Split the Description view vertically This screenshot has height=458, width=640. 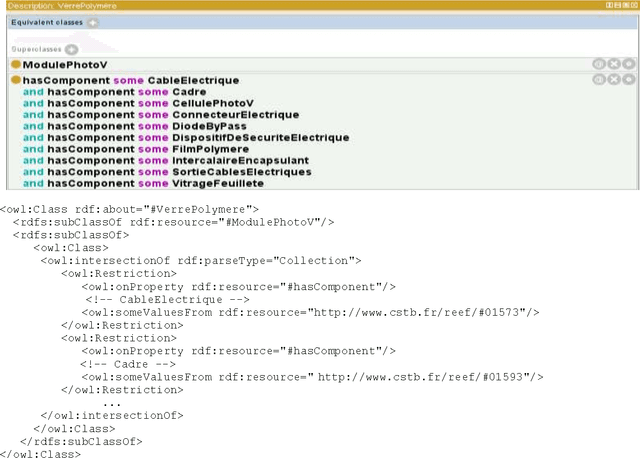(x=609, y=5)
